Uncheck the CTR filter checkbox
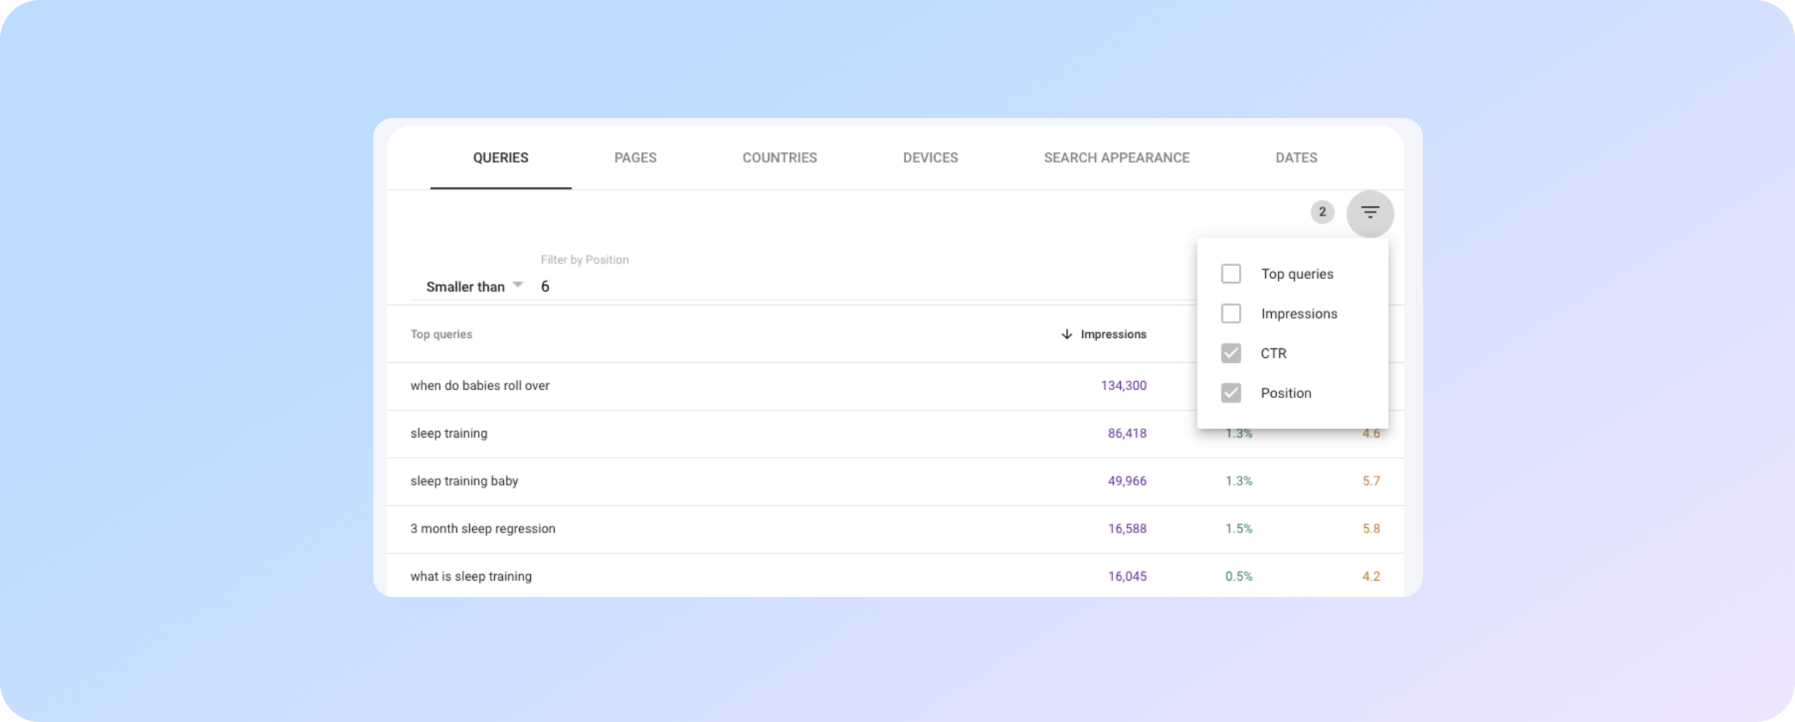 [x=1231, y=353]
